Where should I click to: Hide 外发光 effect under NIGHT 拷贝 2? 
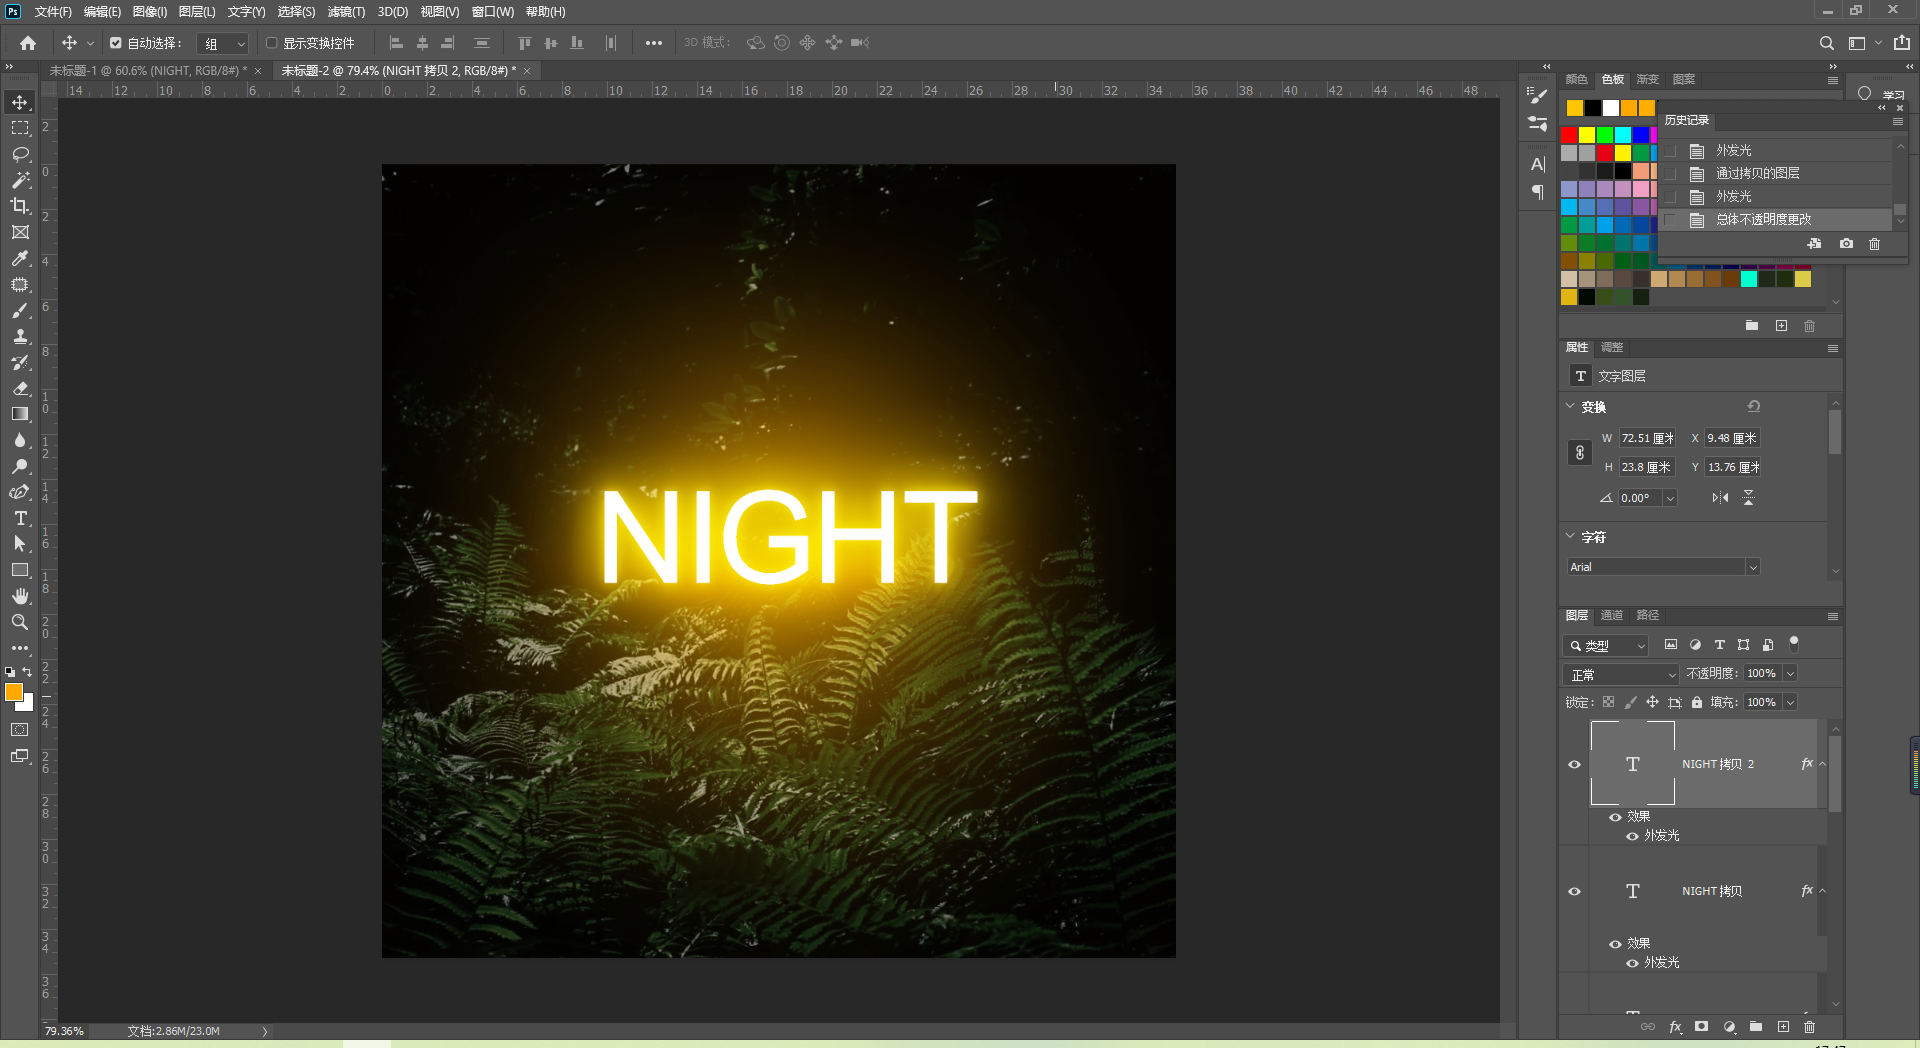tap(1632, 836)
